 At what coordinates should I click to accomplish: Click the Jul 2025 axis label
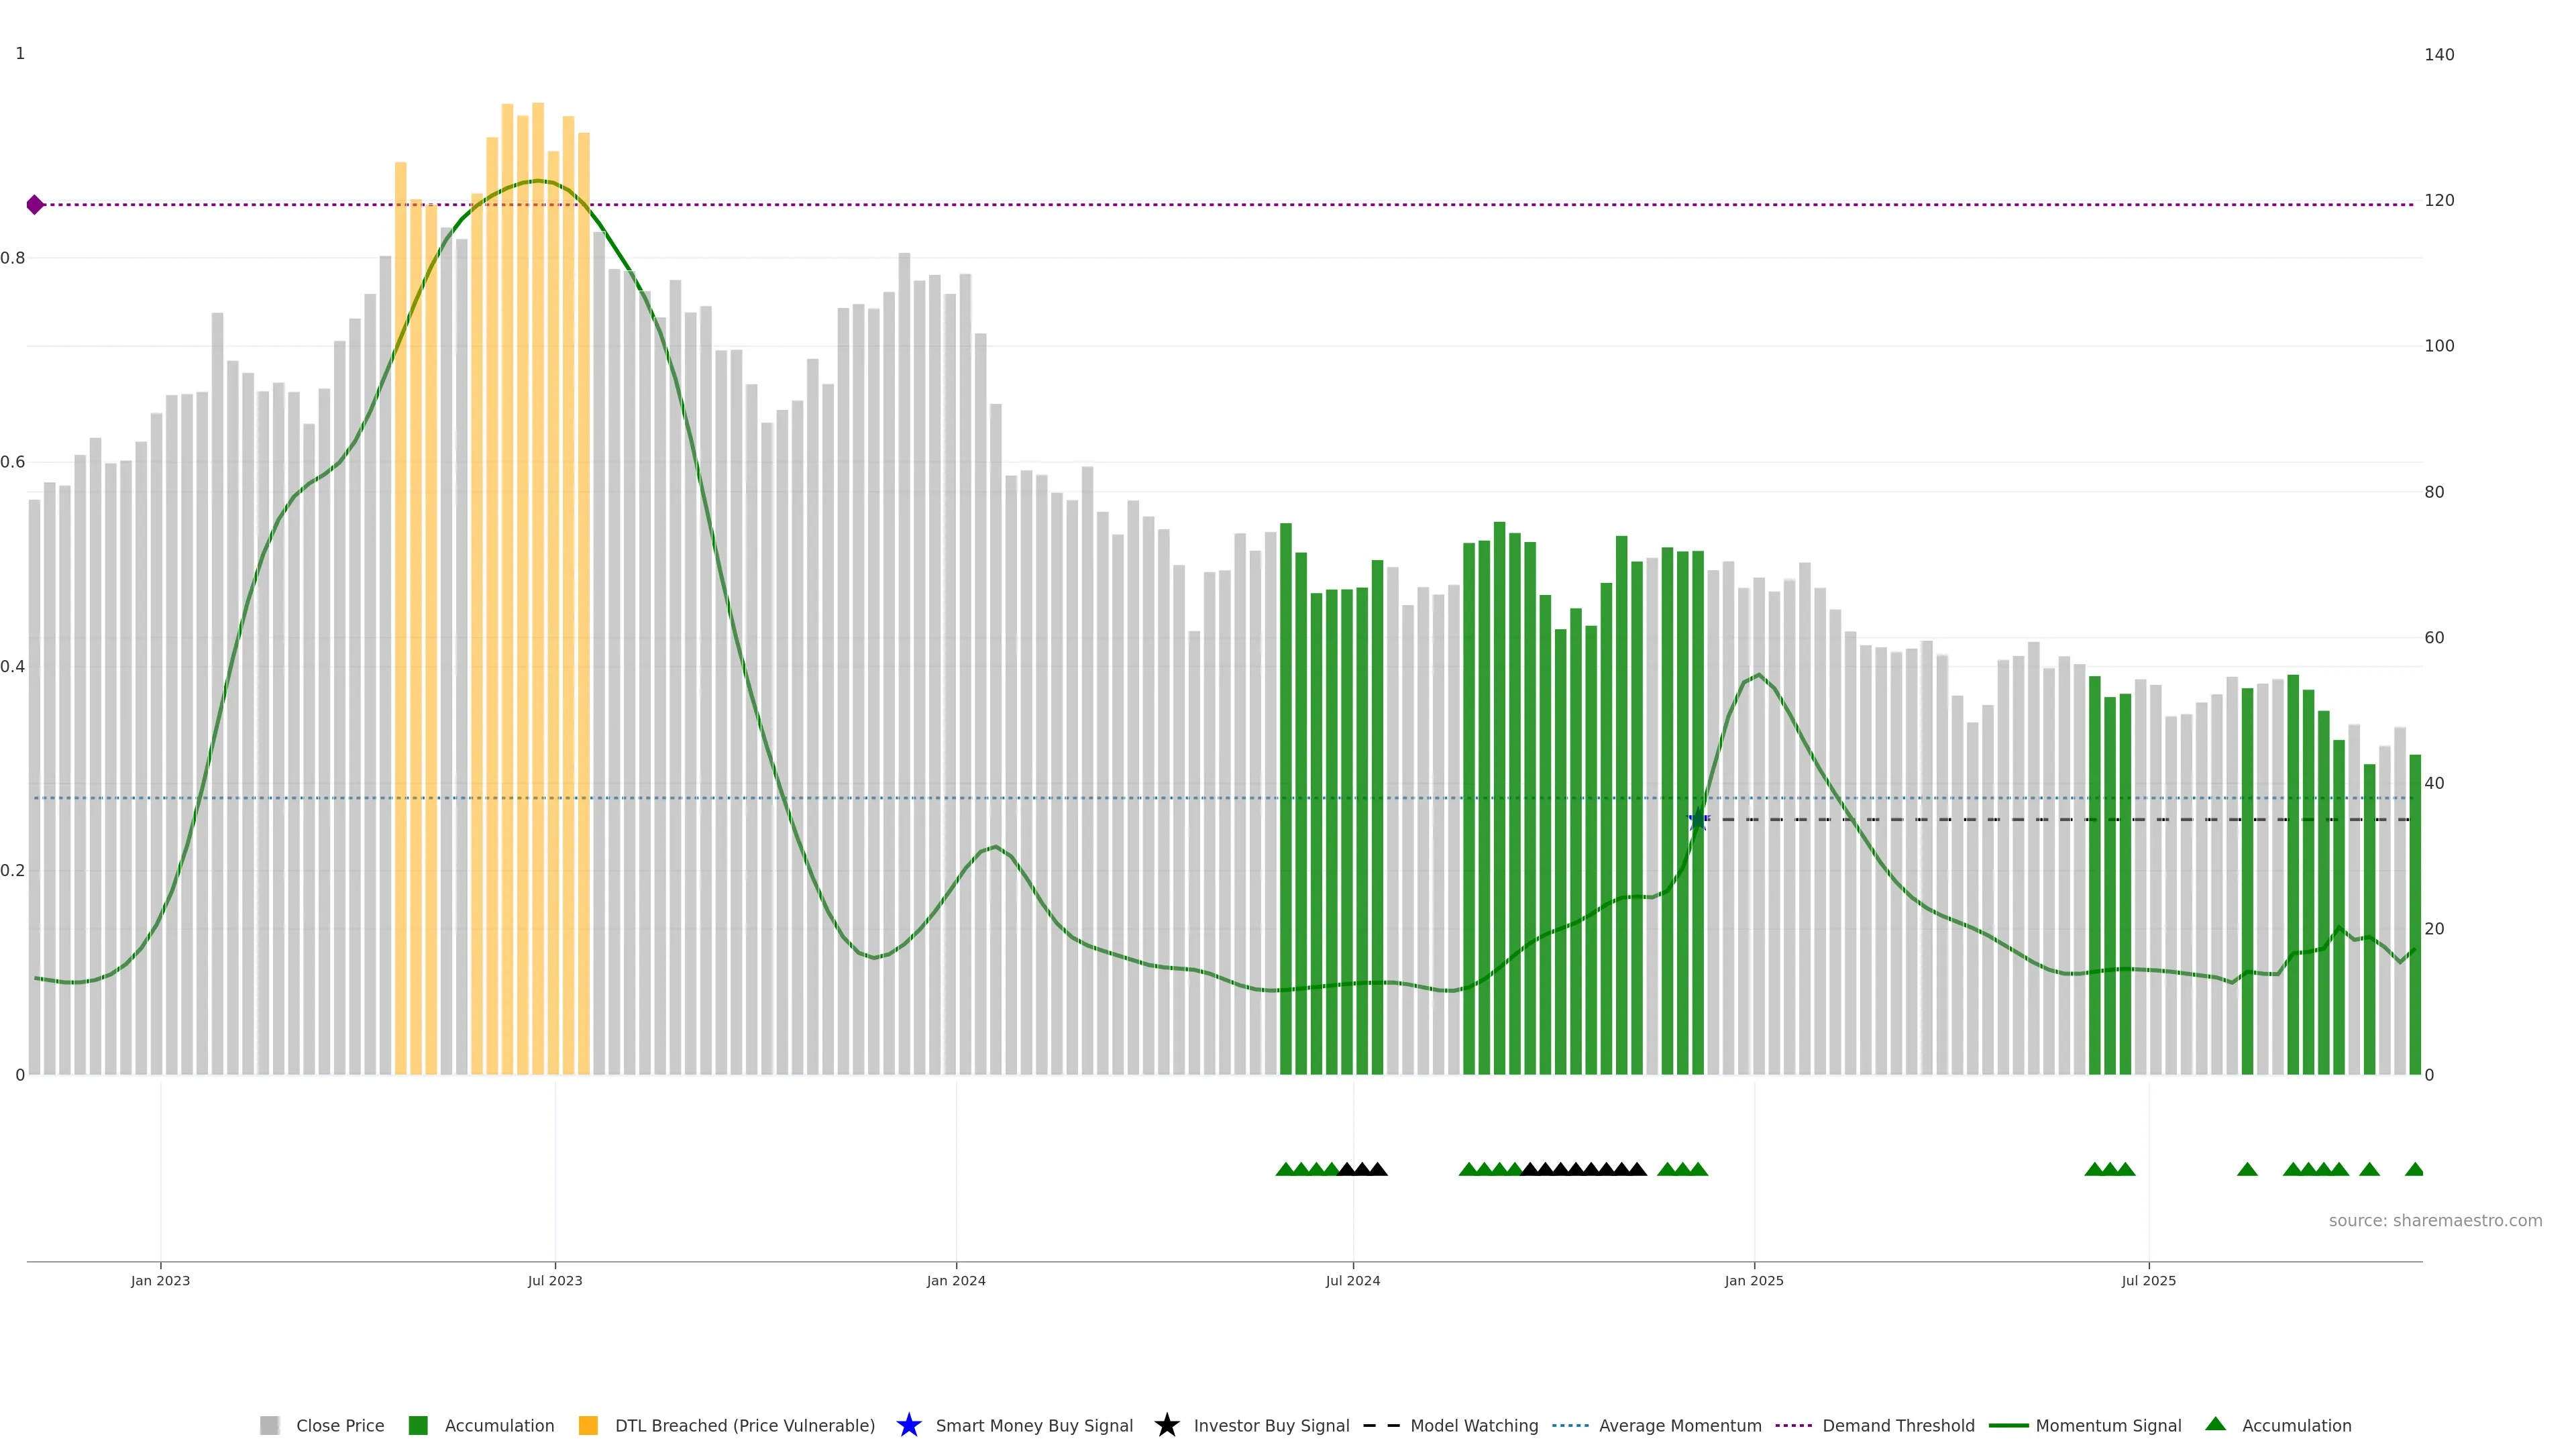(2148, 1280)
